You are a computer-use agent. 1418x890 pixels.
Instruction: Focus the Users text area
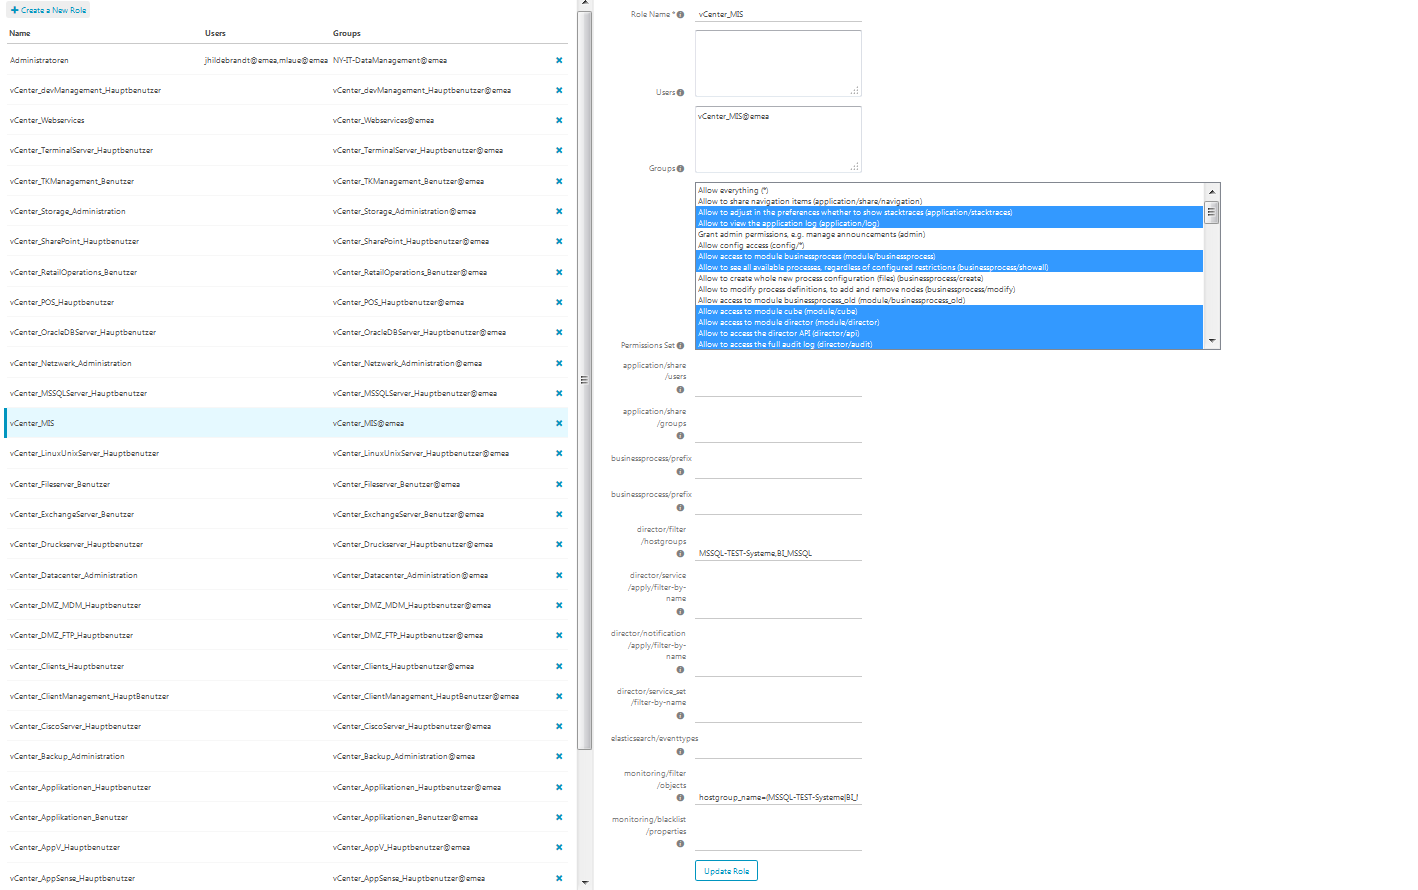[x=778, y=63]
